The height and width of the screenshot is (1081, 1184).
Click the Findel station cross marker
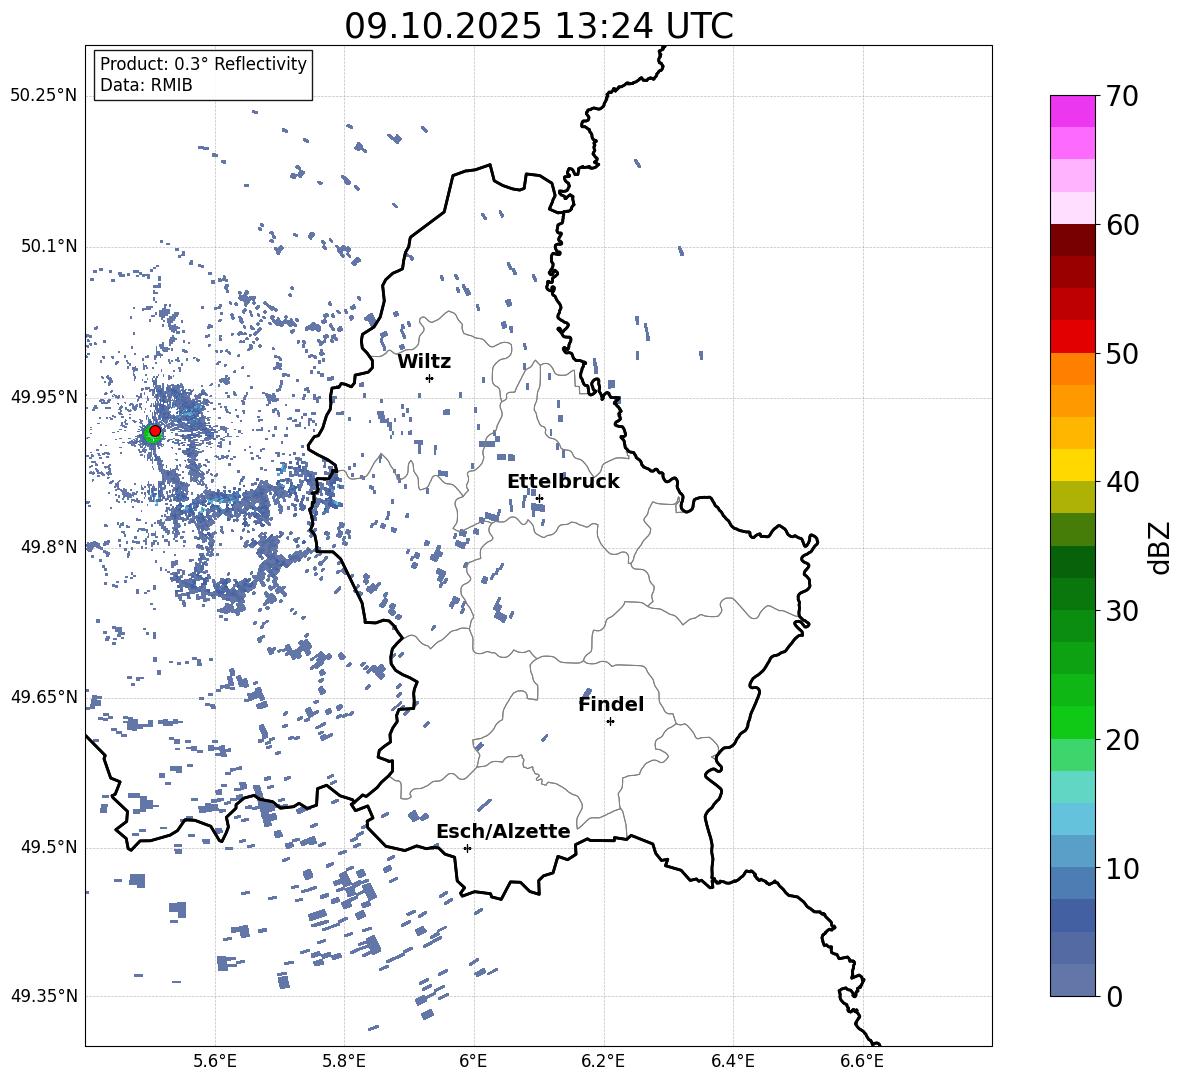click(x=610, y=722)
